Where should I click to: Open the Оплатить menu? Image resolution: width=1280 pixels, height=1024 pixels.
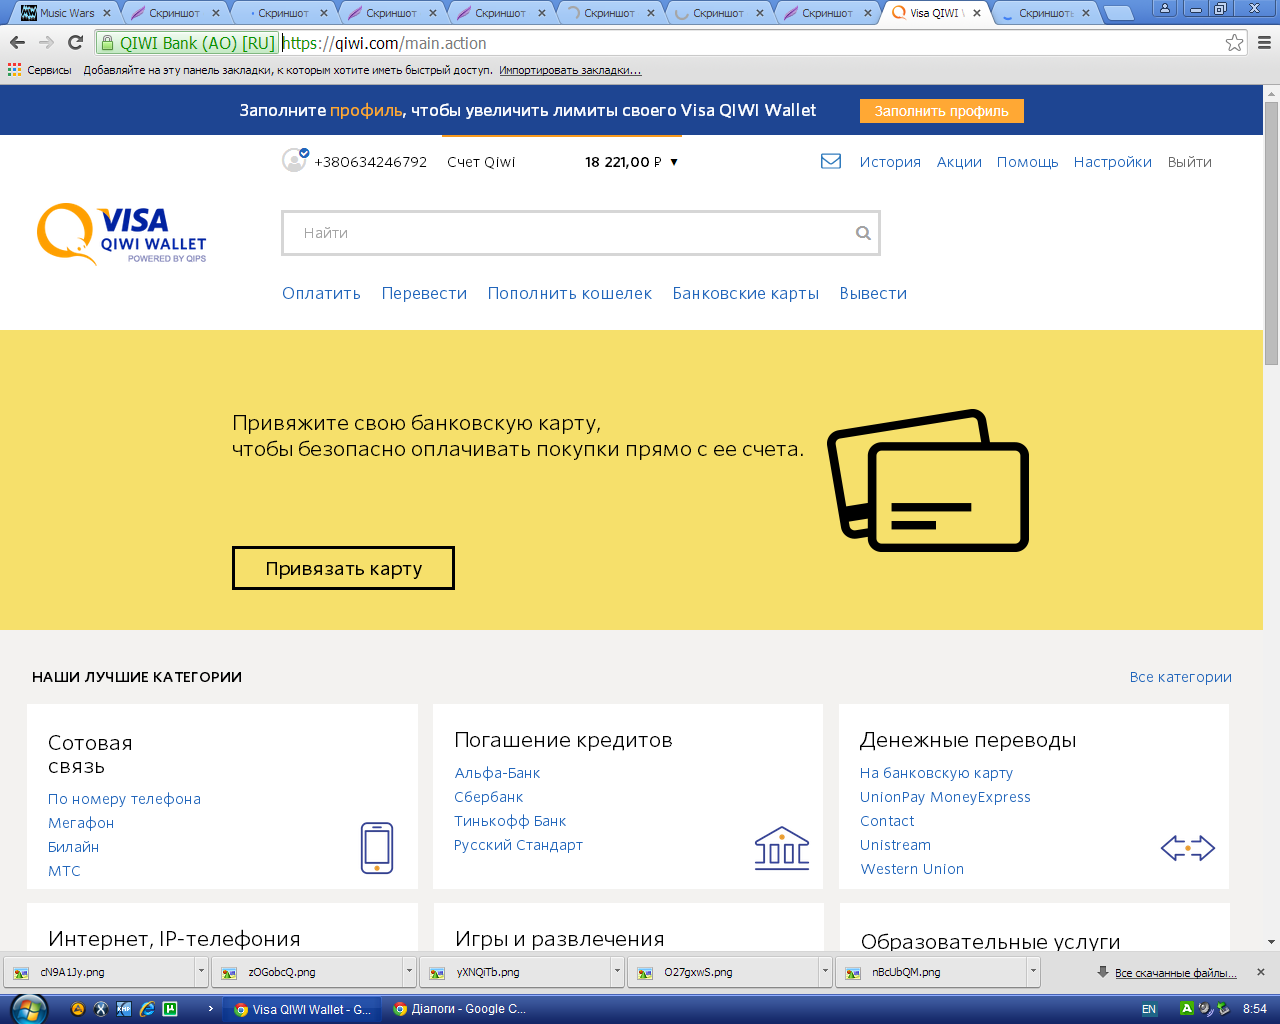click(321, 293)
